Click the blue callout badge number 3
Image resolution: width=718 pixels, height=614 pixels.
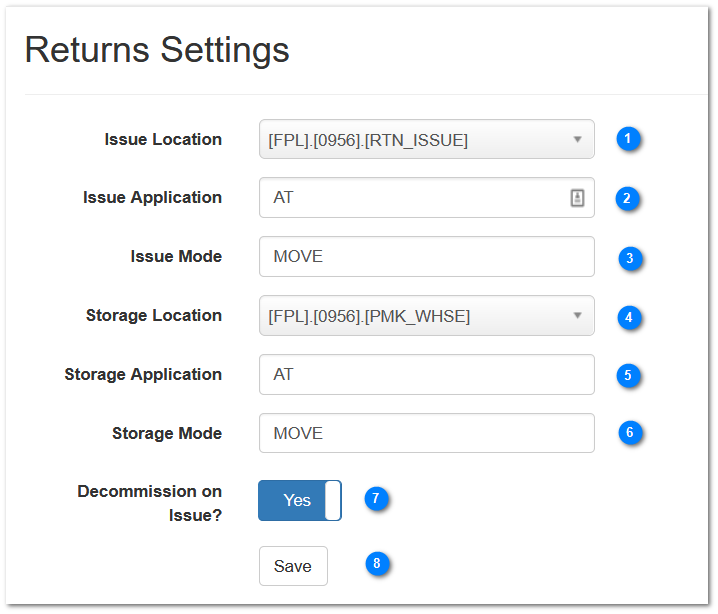tap(630, 258)
